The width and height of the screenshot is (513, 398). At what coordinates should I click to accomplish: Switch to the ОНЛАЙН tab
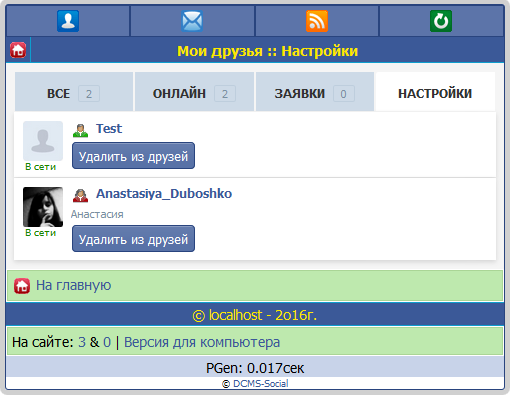tap(194, 92)
